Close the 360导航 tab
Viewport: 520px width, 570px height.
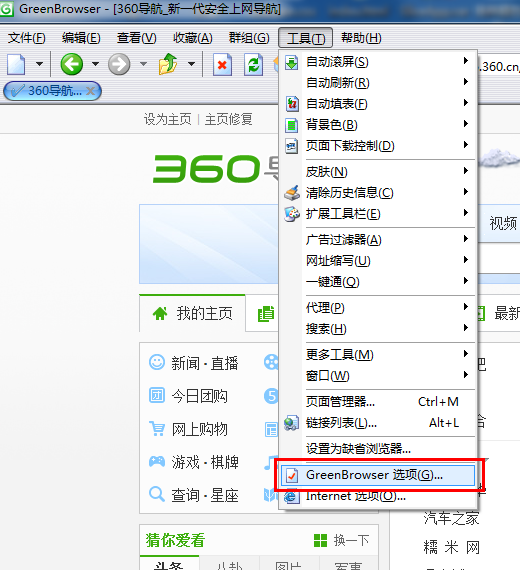click(91, 91)
